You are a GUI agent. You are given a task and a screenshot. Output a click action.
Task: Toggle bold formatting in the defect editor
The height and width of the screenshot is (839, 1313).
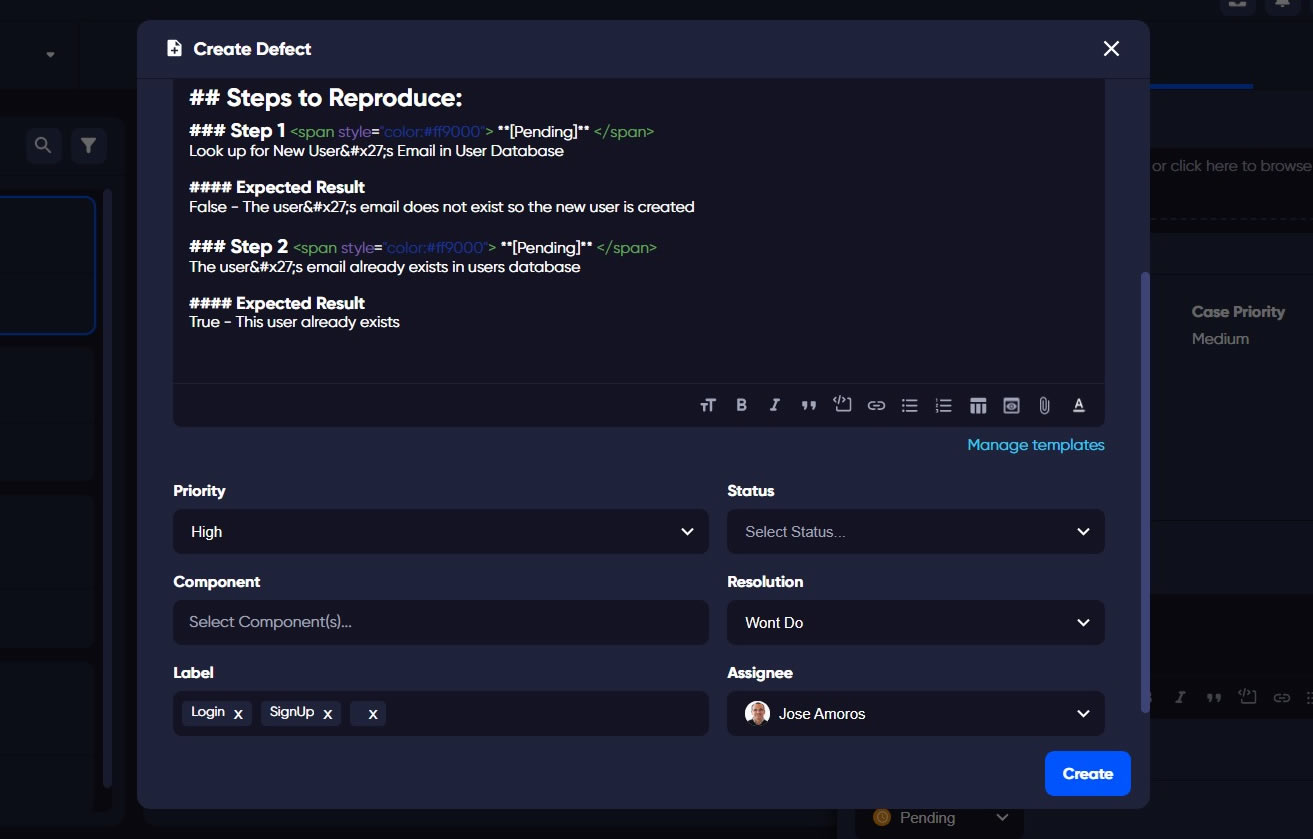pos(741,405)
